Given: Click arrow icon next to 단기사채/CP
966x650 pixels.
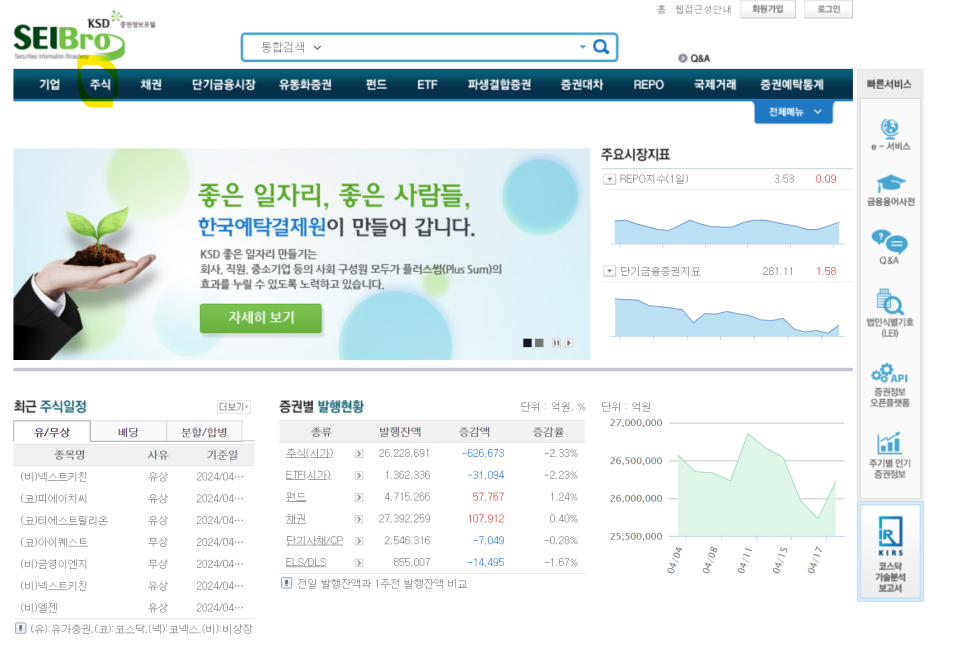Looking at the screenshot, I should point(359,541).
